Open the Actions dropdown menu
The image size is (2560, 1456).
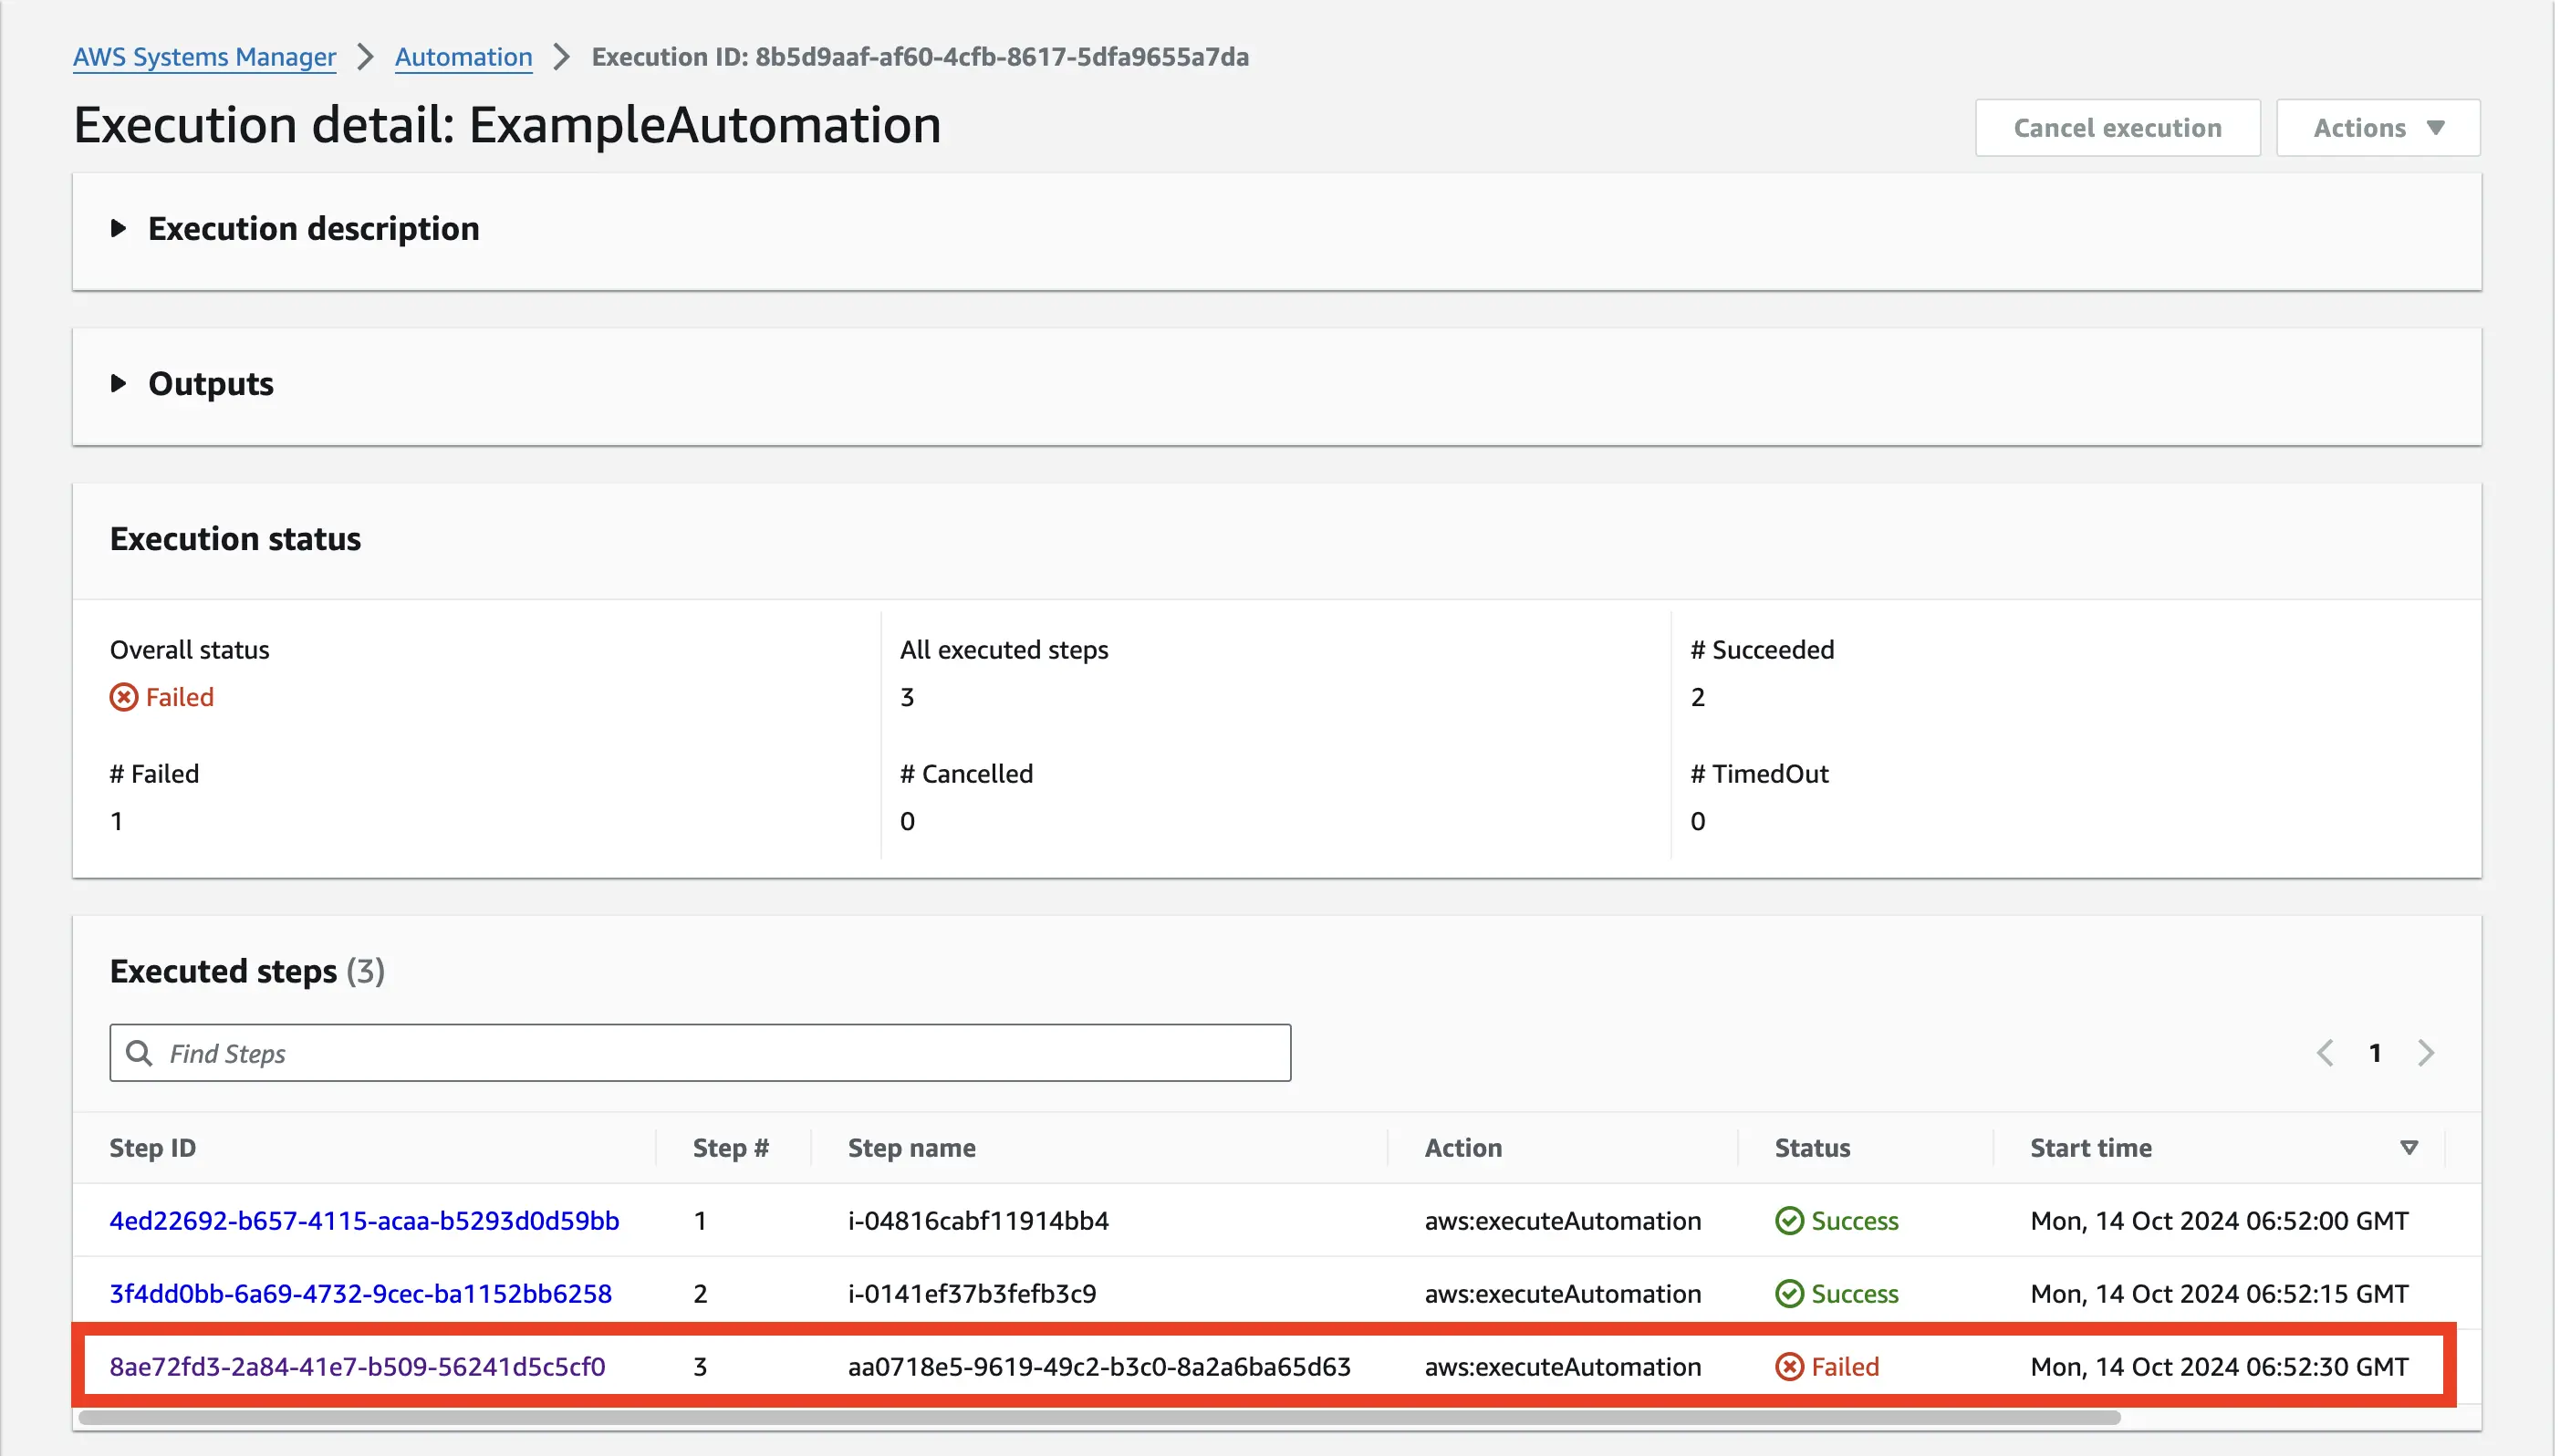click(2377, 127)
